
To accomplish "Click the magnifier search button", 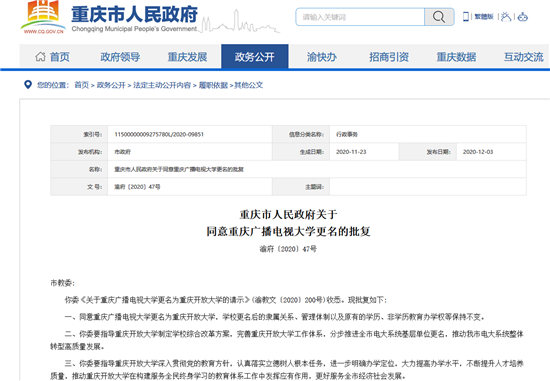I will [x=438, y=16].
